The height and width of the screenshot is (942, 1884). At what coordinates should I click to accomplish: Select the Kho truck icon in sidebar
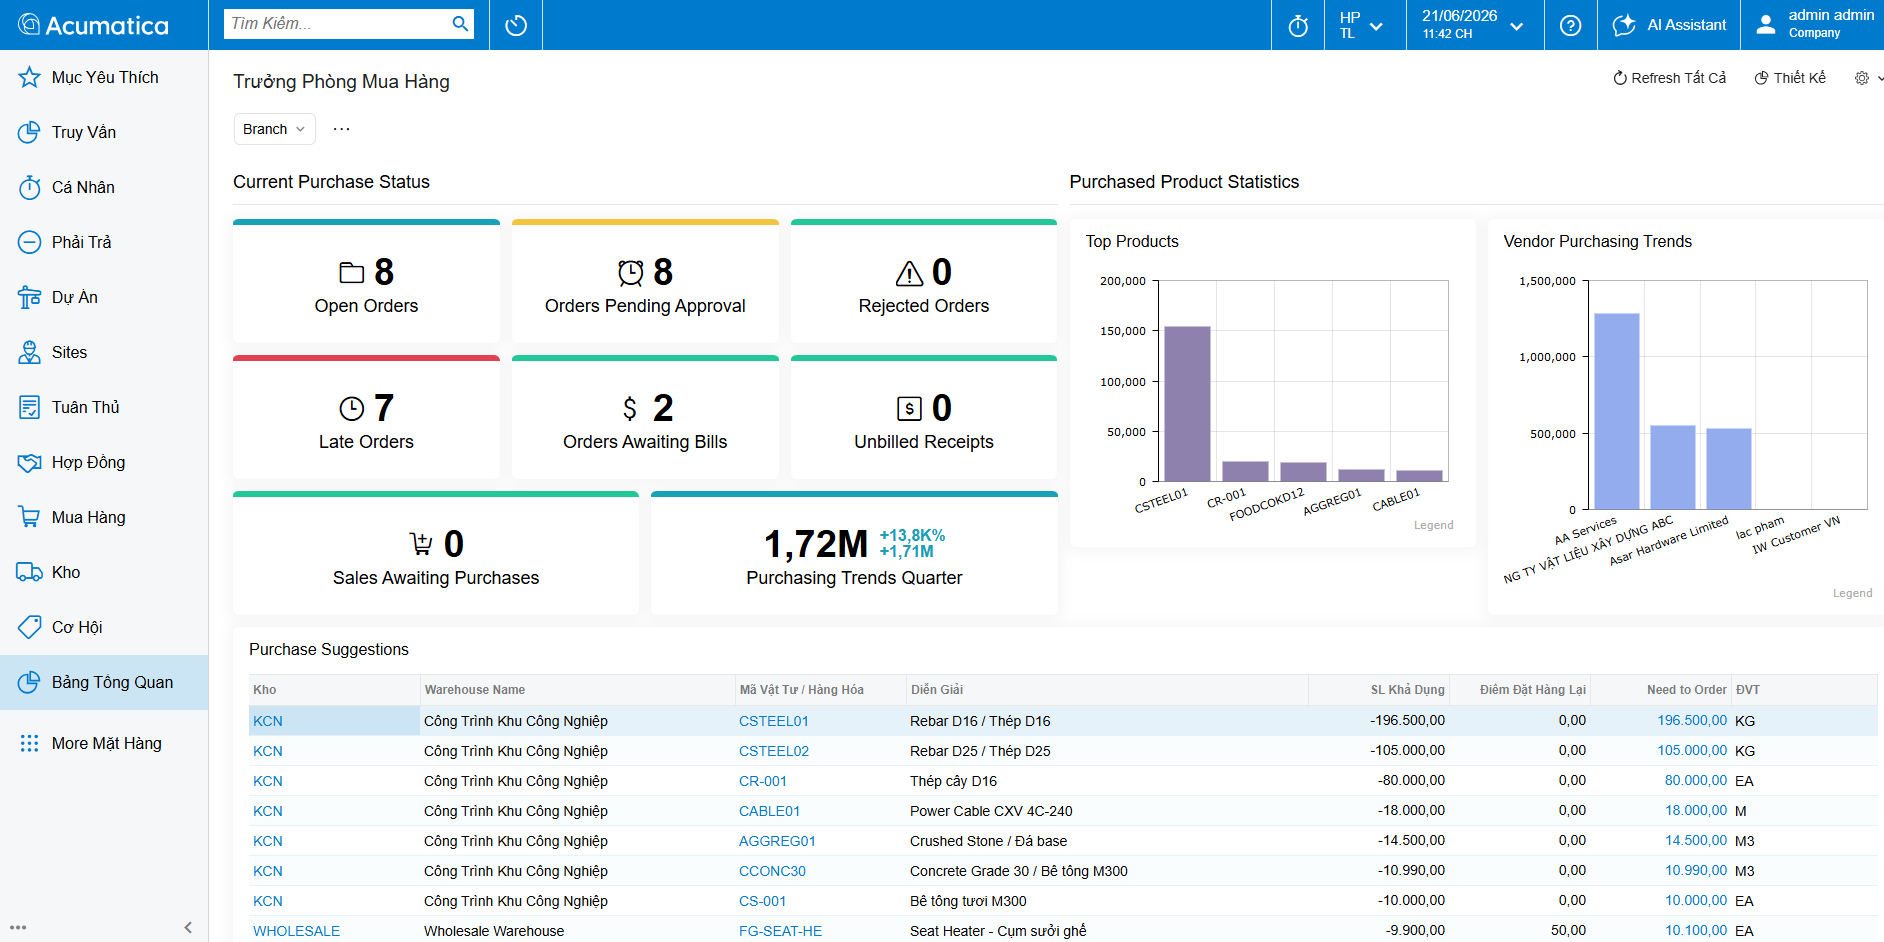click(29, 572)
